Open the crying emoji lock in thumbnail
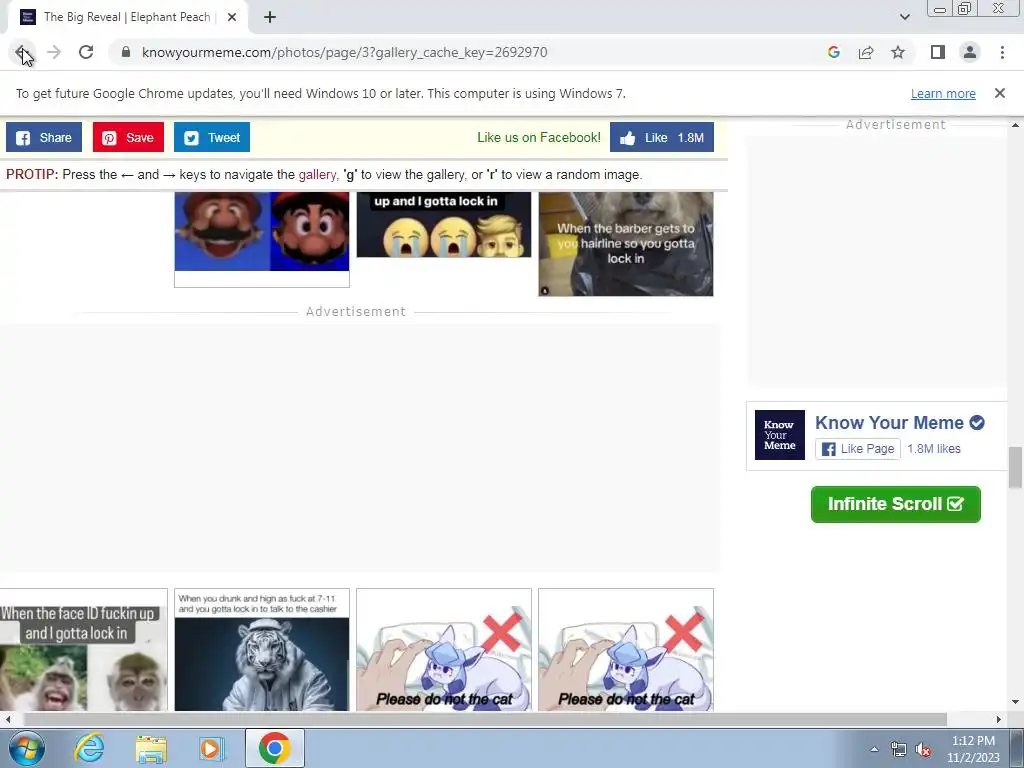Image resolution: width=1024 pixels, height=768 pixels. click(x=444, y=224)
